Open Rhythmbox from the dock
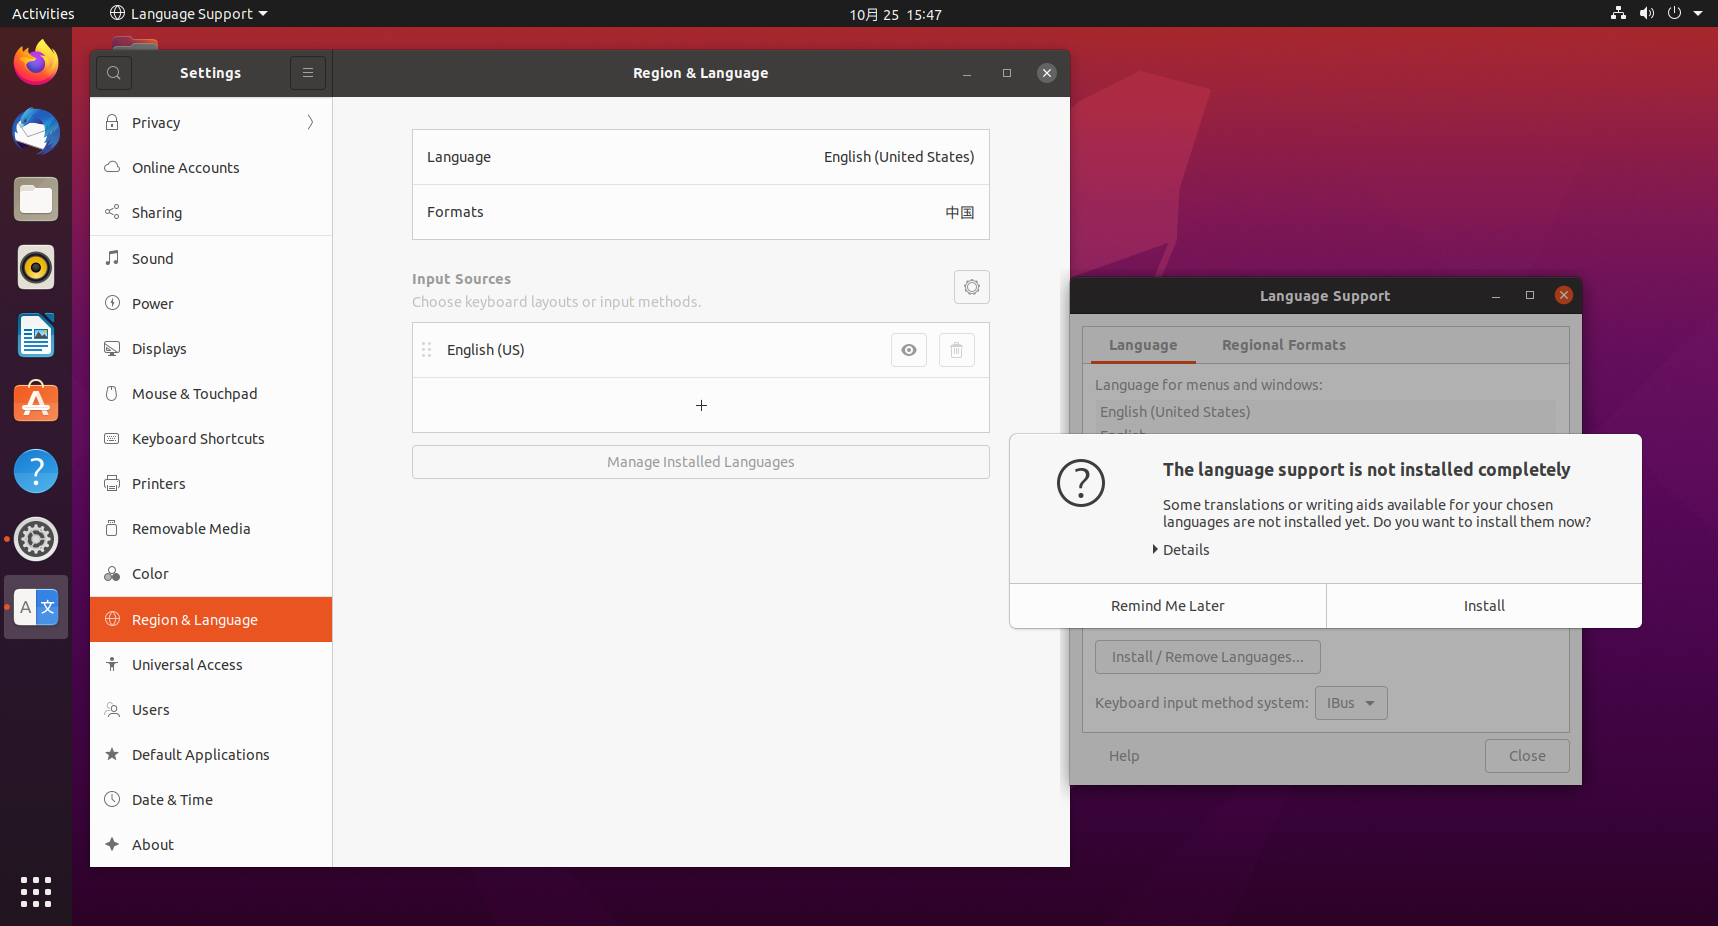The width and height of the screenshot is (1718, 926). click(x=36, y=268)
